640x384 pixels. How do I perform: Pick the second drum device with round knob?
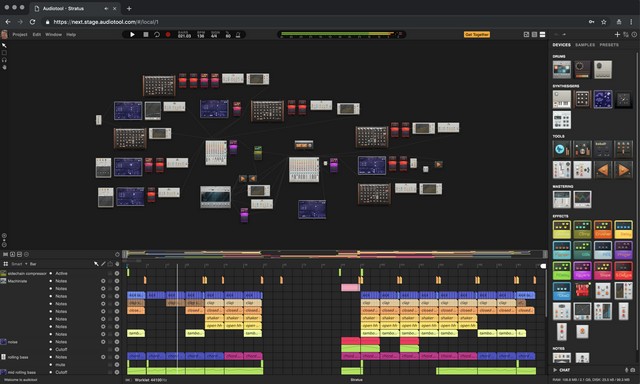(582, 70)
